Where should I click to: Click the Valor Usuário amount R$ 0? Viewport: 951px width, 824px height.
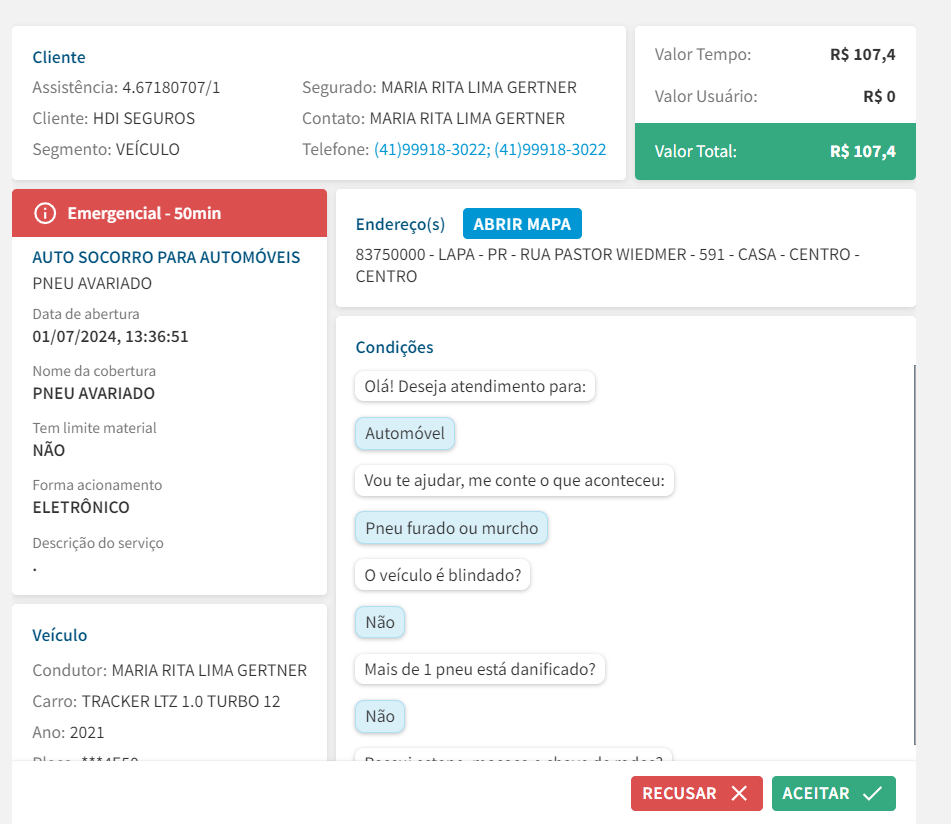[879, 96]
